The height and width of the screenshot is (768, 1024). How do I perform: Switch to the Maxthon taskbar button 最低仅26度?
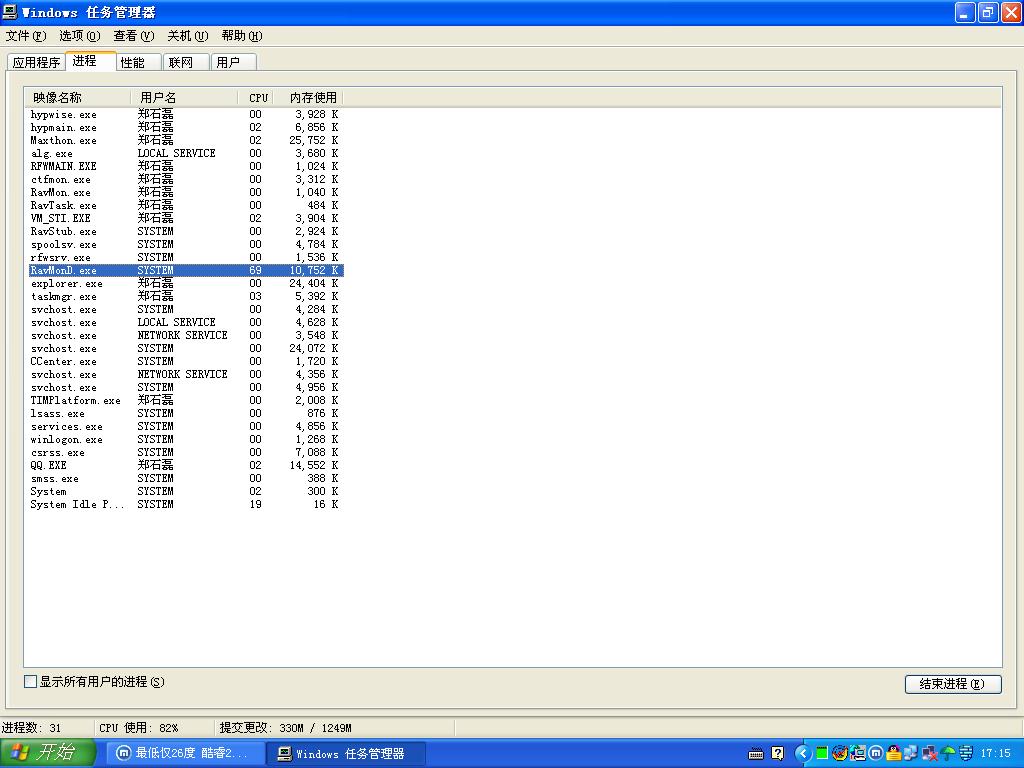[x=185, y=754]
